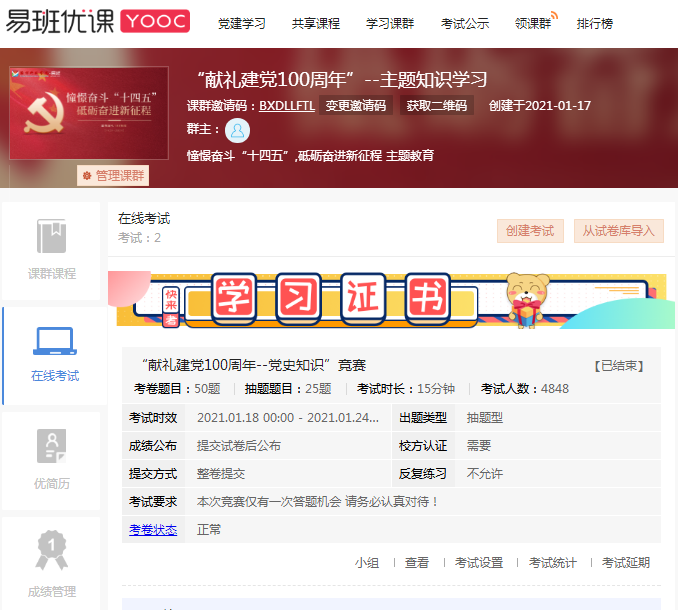Screen dimensions: 678x610
Task: Click the 管理课群 gear button
Action: [113, 176]
